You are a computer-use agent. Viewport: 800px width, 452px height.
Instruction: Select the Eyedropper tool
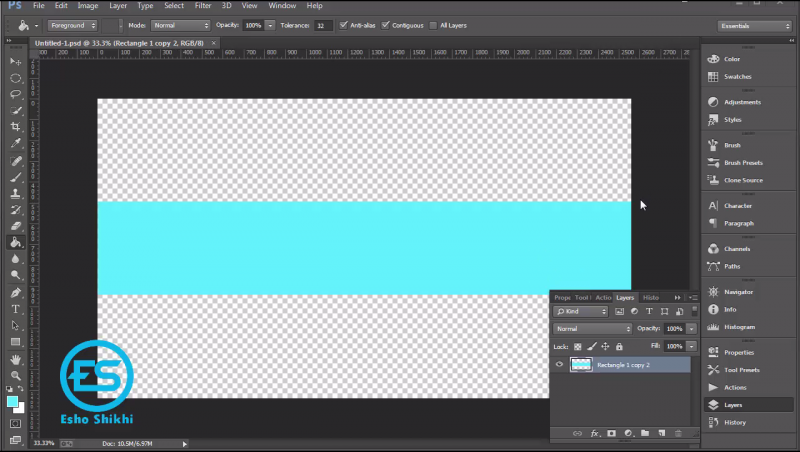(15, 143)
